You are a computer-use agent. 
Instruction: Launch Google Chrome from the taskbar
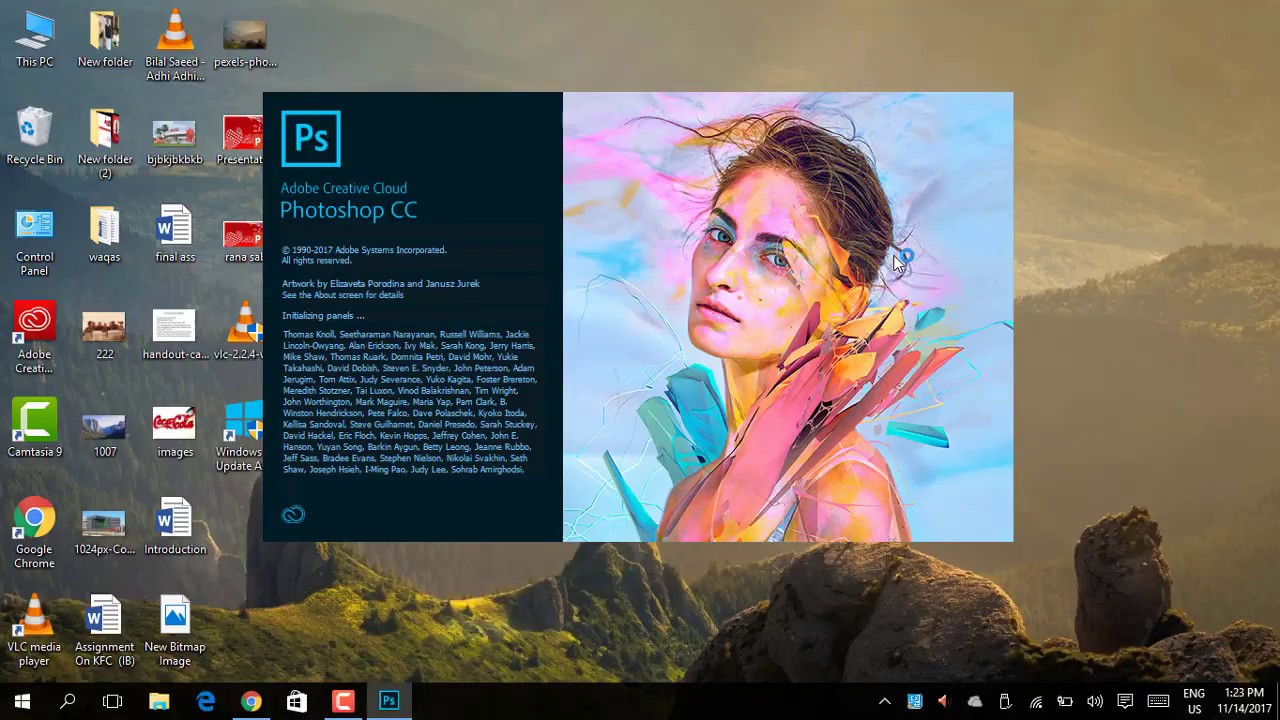pos(251,701)
